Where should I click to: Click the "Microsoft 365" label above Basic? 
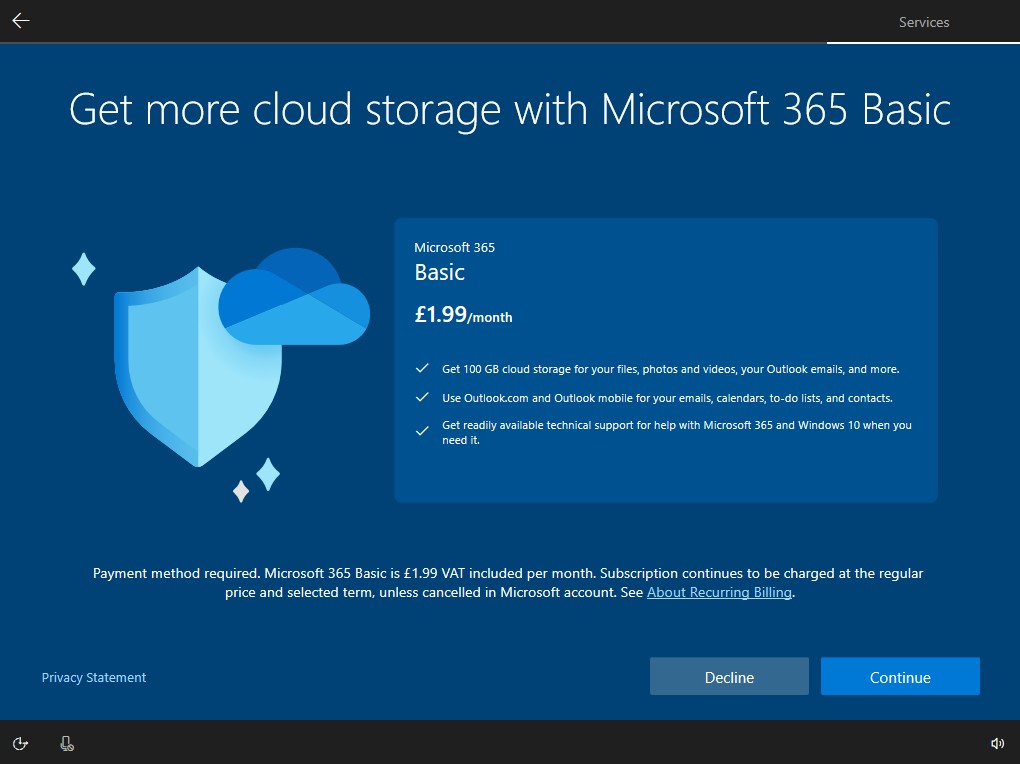[454, 247]
